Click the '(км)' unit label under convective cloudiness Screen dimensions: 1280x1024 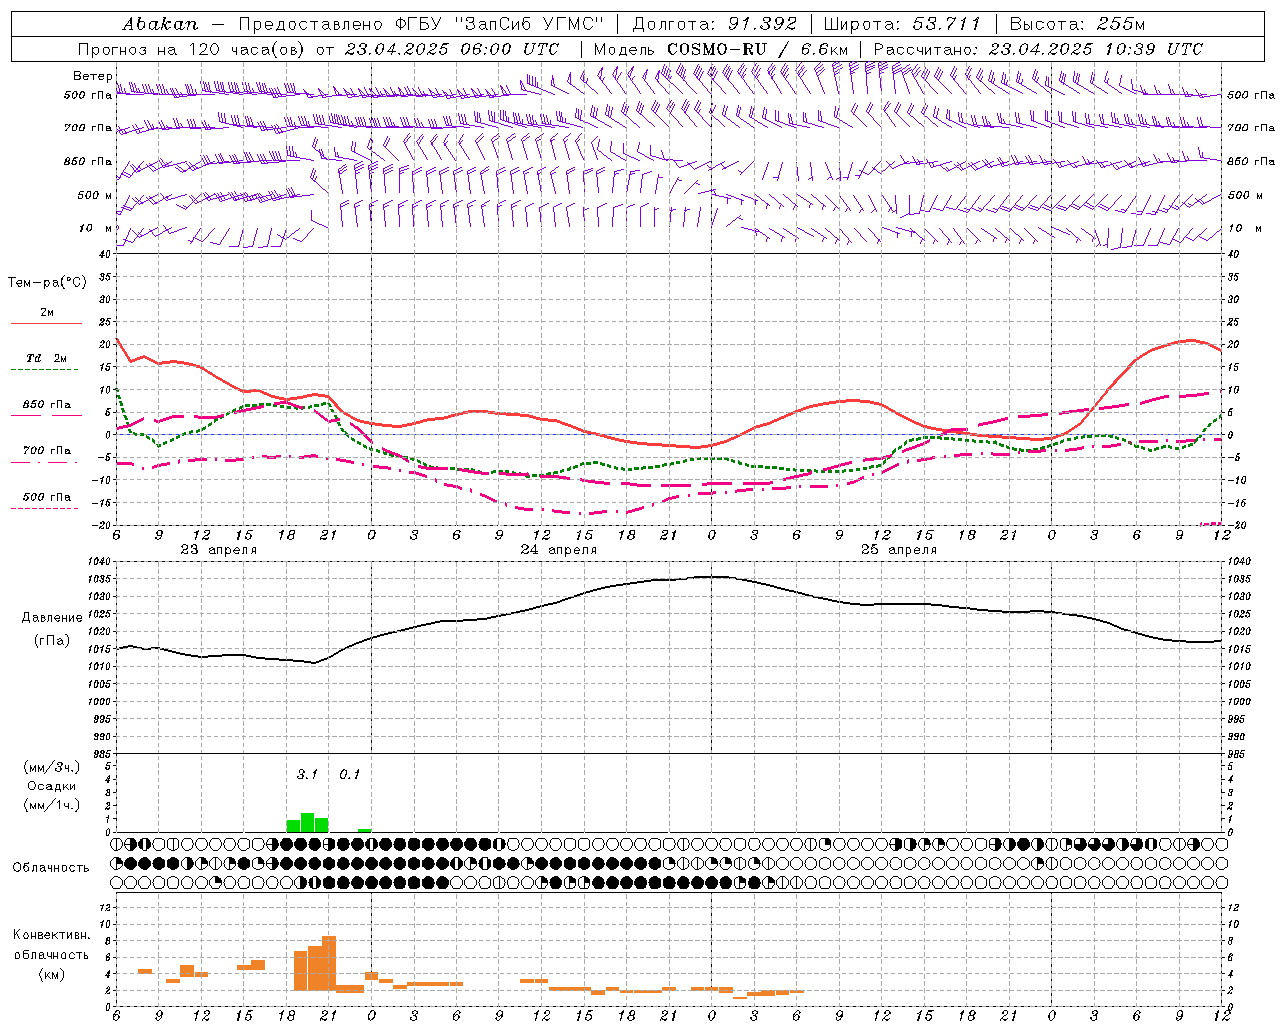(x=51, y=974)
